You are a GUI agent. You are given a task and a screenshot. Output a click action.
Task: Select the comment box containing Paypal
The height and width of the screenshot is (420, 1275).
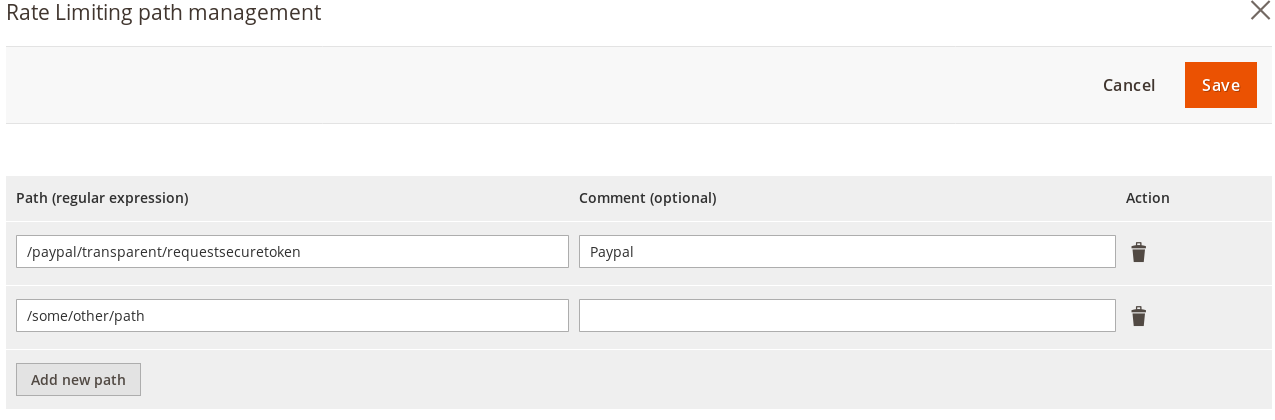[846, 252]
